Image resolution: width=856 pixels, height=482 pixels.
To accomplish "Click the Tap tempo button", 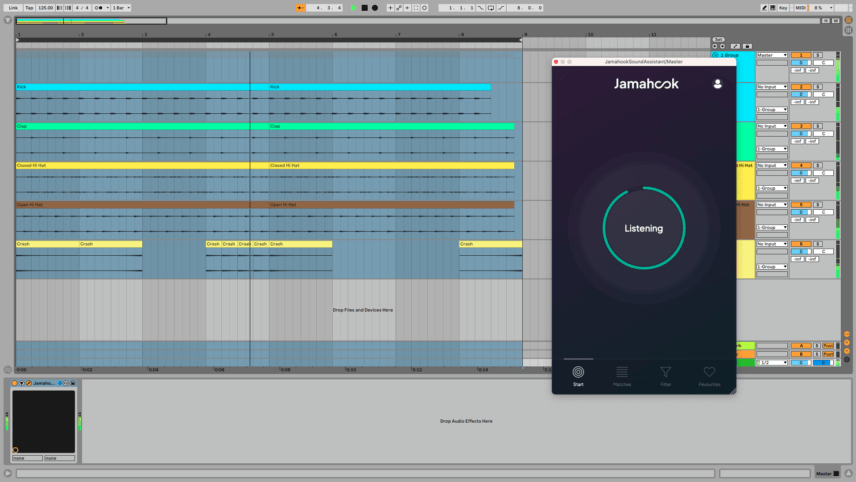I will [x=29, y=8].
